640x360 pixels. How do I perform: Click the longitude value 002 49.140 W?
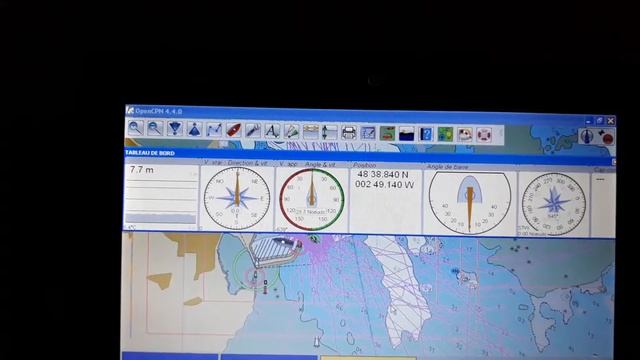click(x=384, y=184)
